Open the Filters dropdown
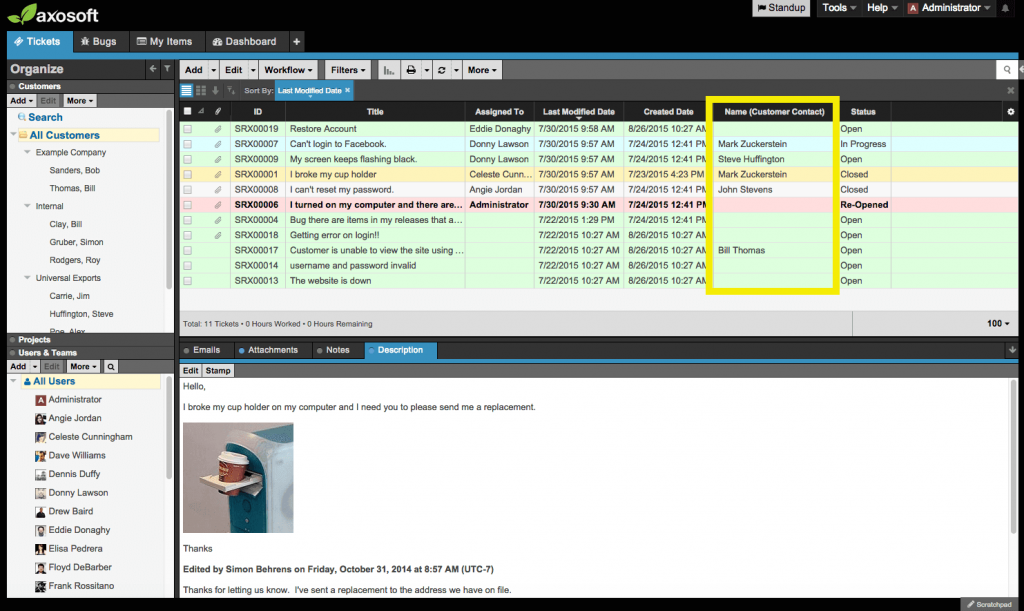Image resolution: width=1024 pixels, height=611 pixels. (x=347, y=70)
